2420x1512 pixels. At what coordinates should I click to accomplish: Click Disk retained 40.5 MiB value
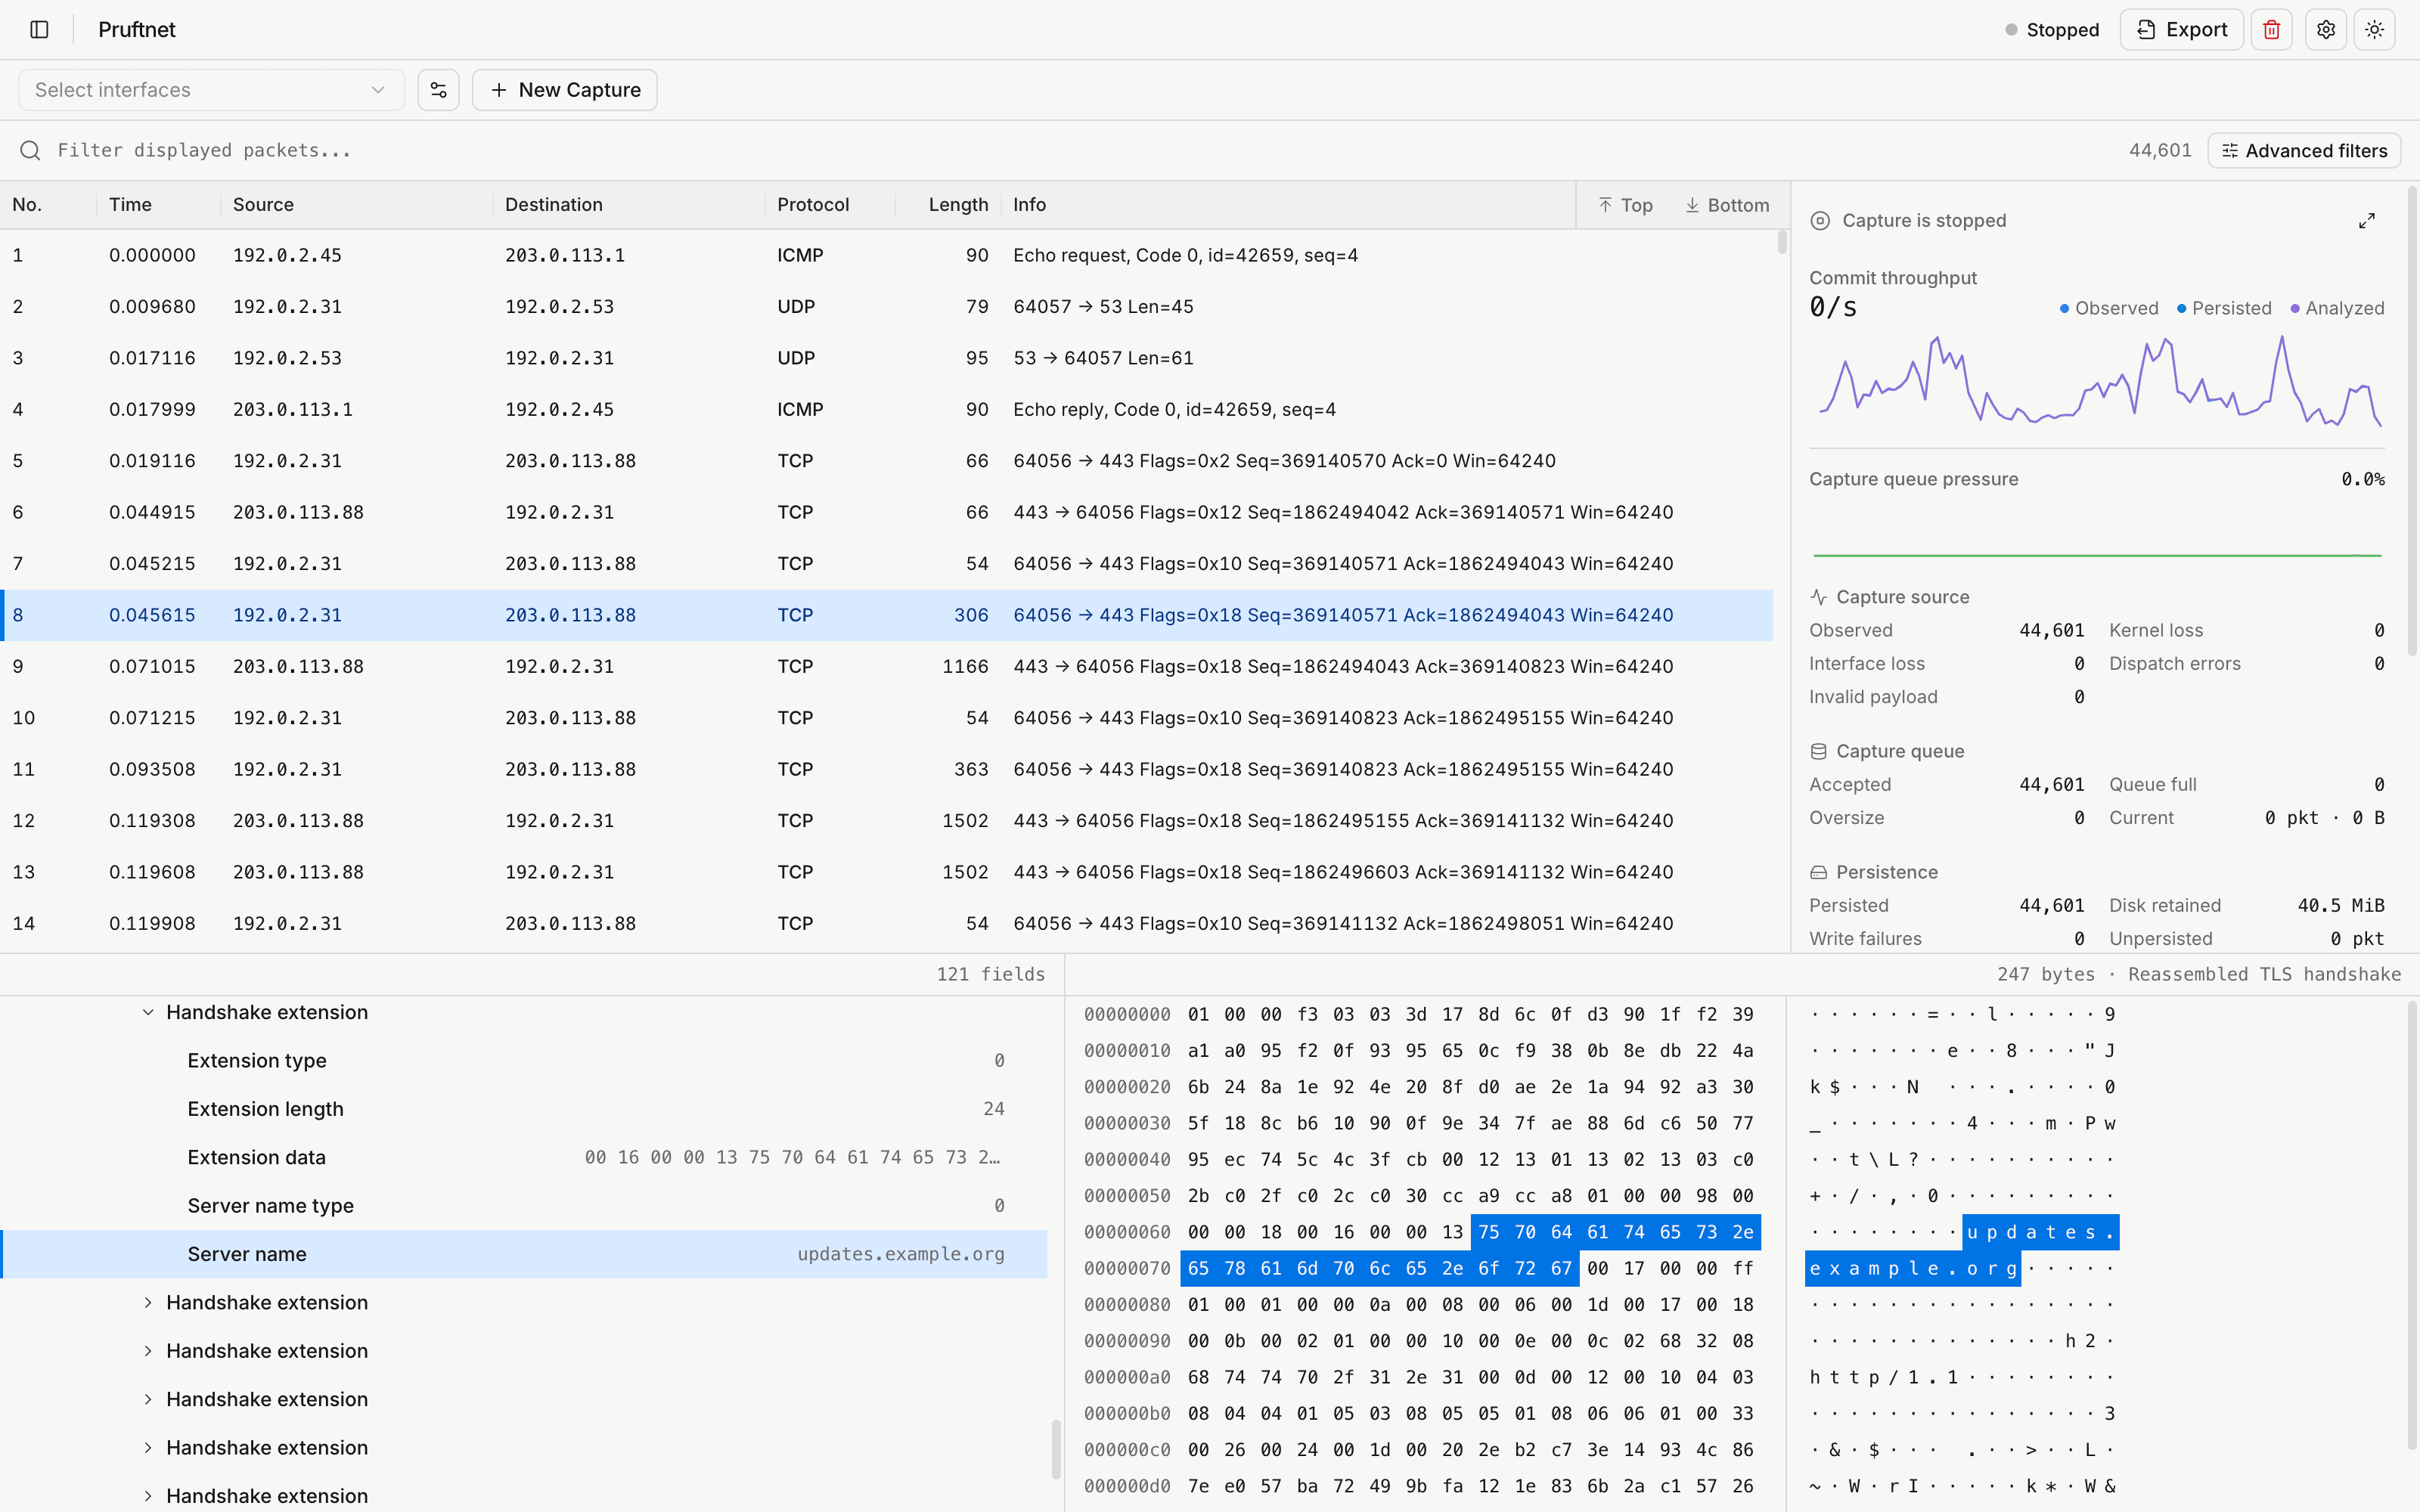[x=2341, y=905]
